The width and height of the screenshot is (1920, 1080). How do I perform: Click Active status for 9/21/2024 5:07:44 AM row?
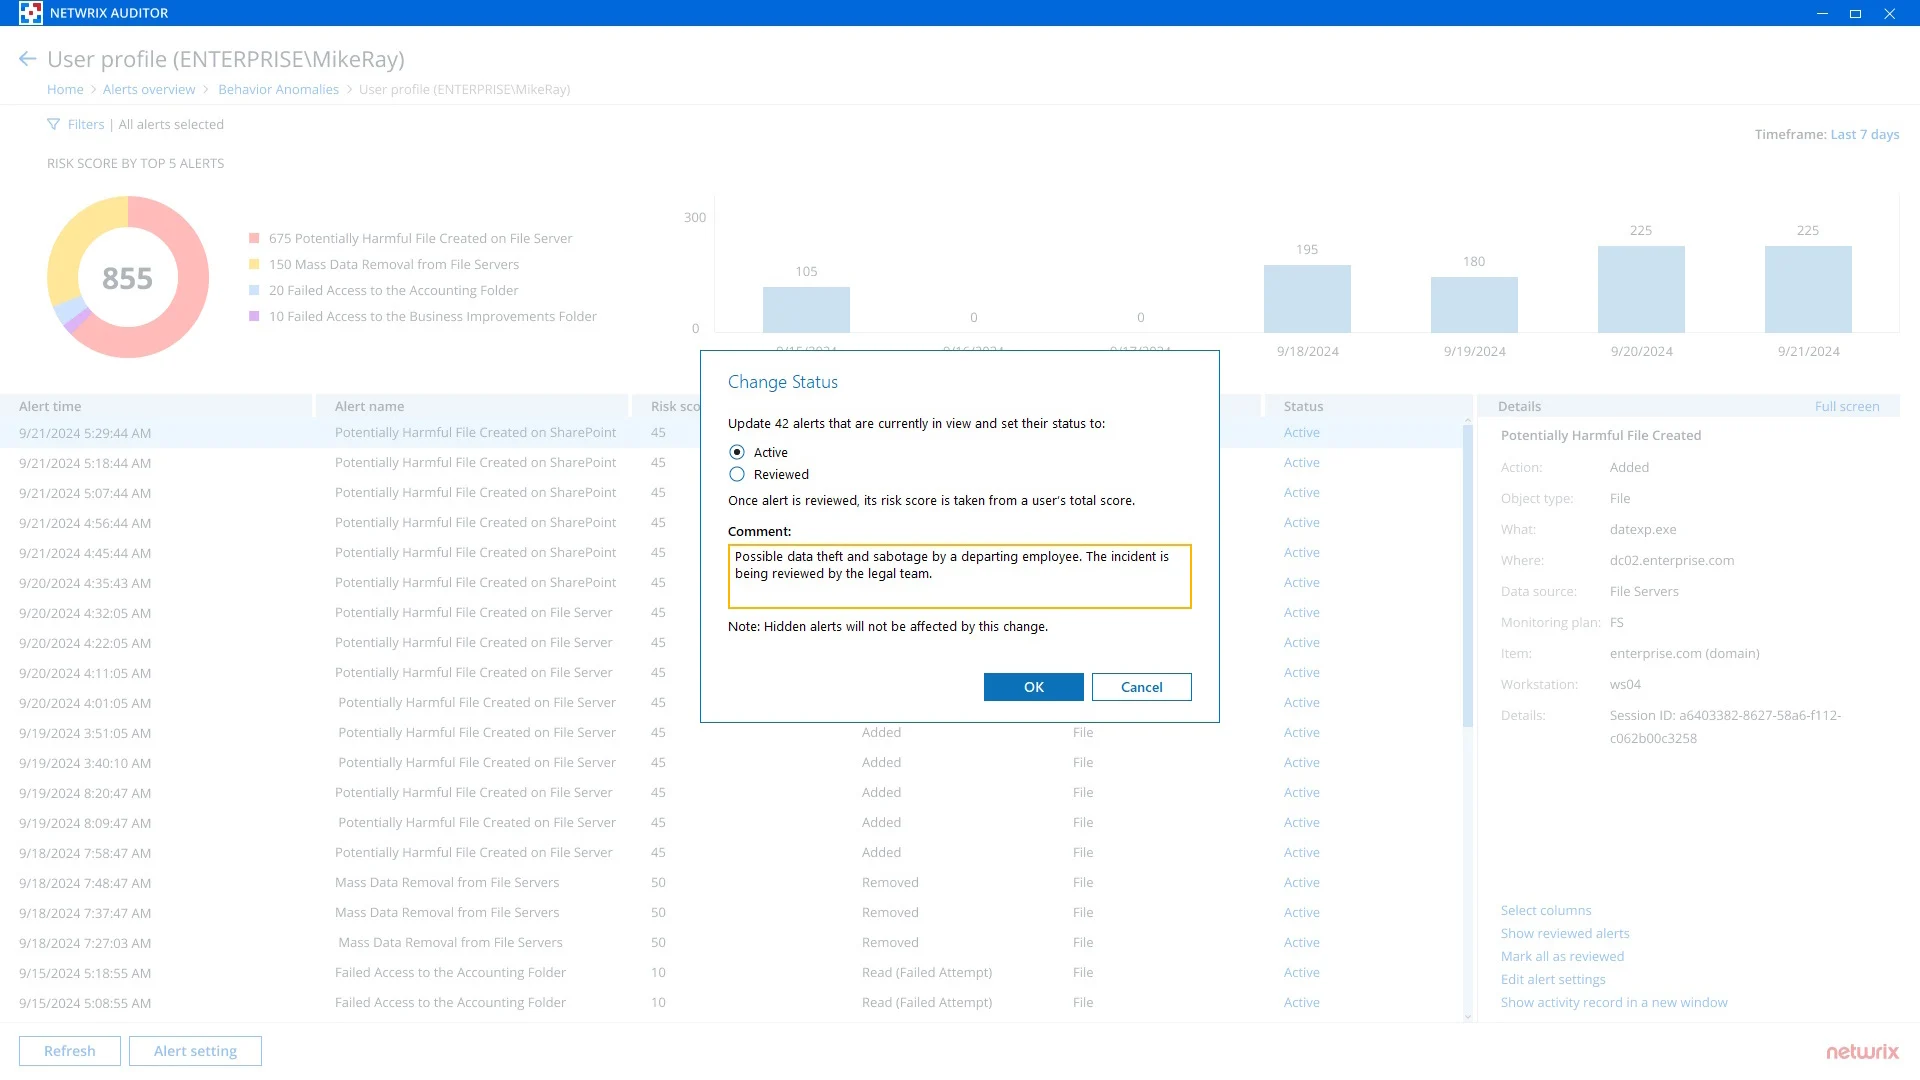(x=1301, y=493)
